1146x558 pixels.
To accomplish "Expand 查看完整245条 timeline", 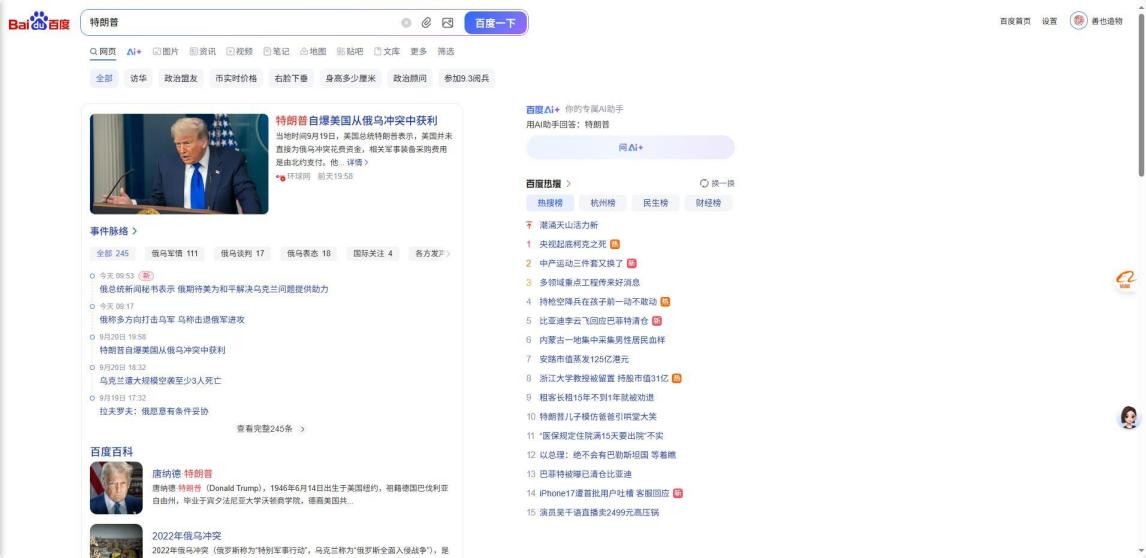I will pos(270,429).
